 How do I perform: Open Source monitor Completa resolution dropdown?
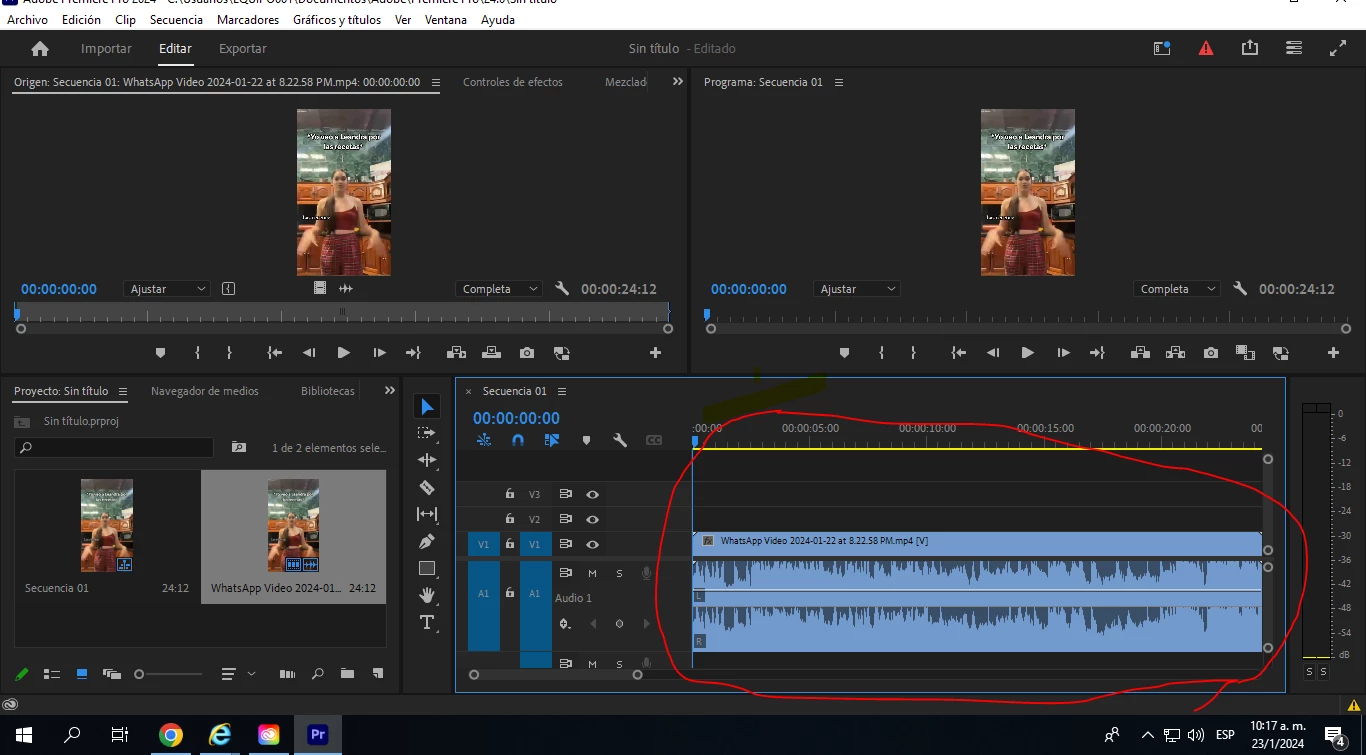click(x=498, y=289)
